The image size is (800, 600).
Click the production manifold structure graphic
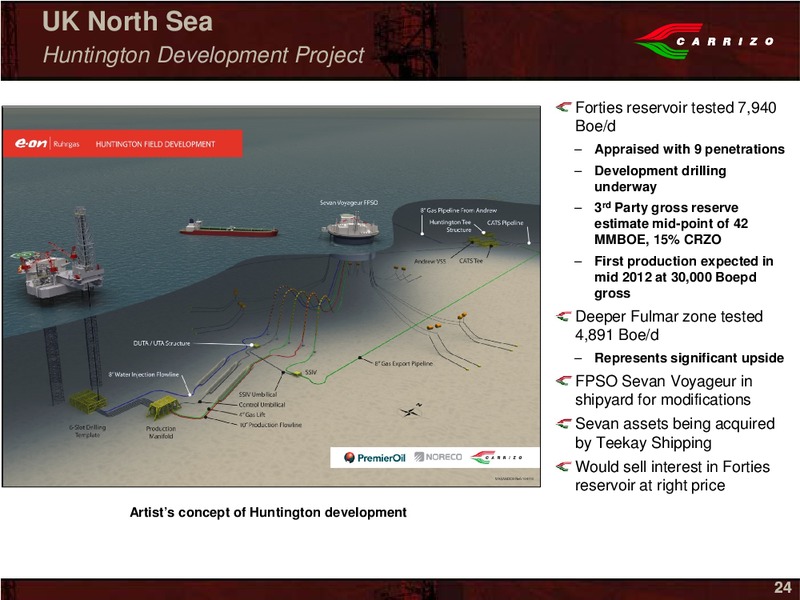click(163, 408)
